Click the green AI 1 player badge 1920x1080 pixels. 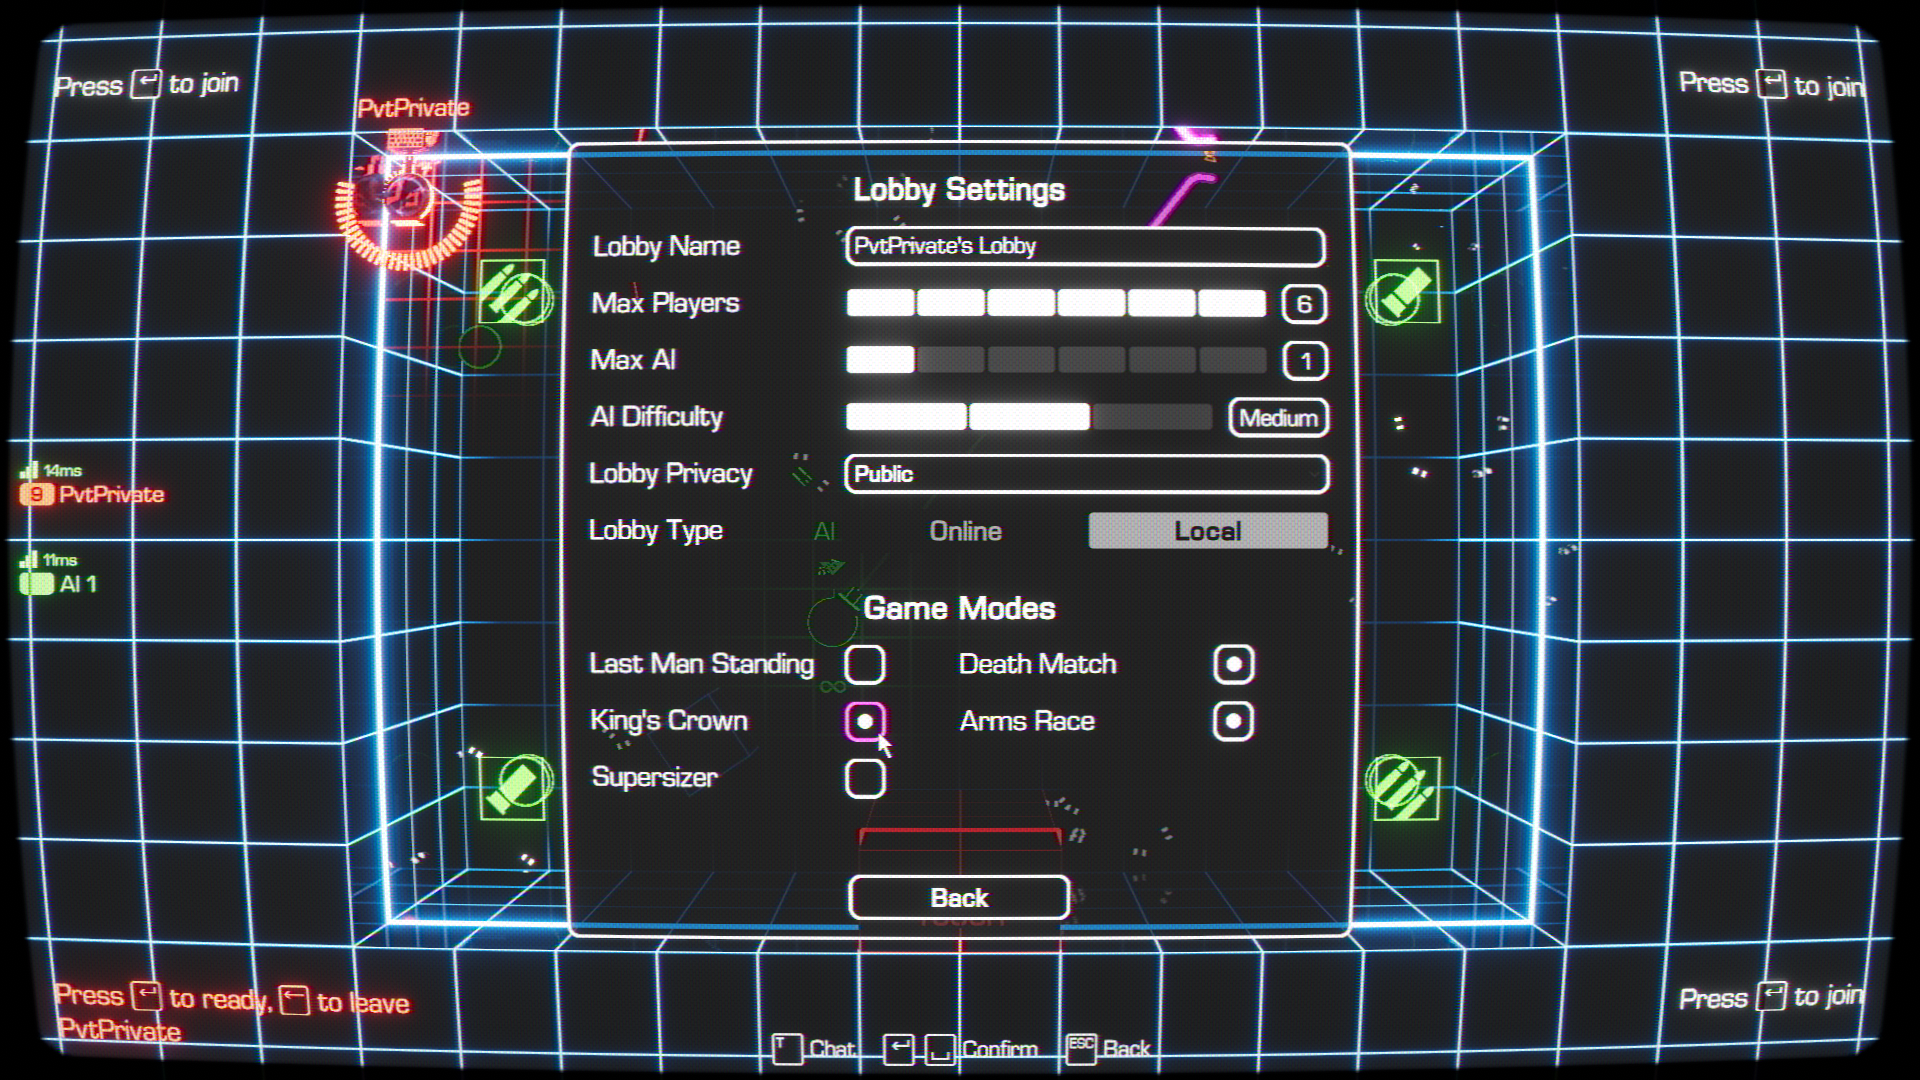[37, 584]
